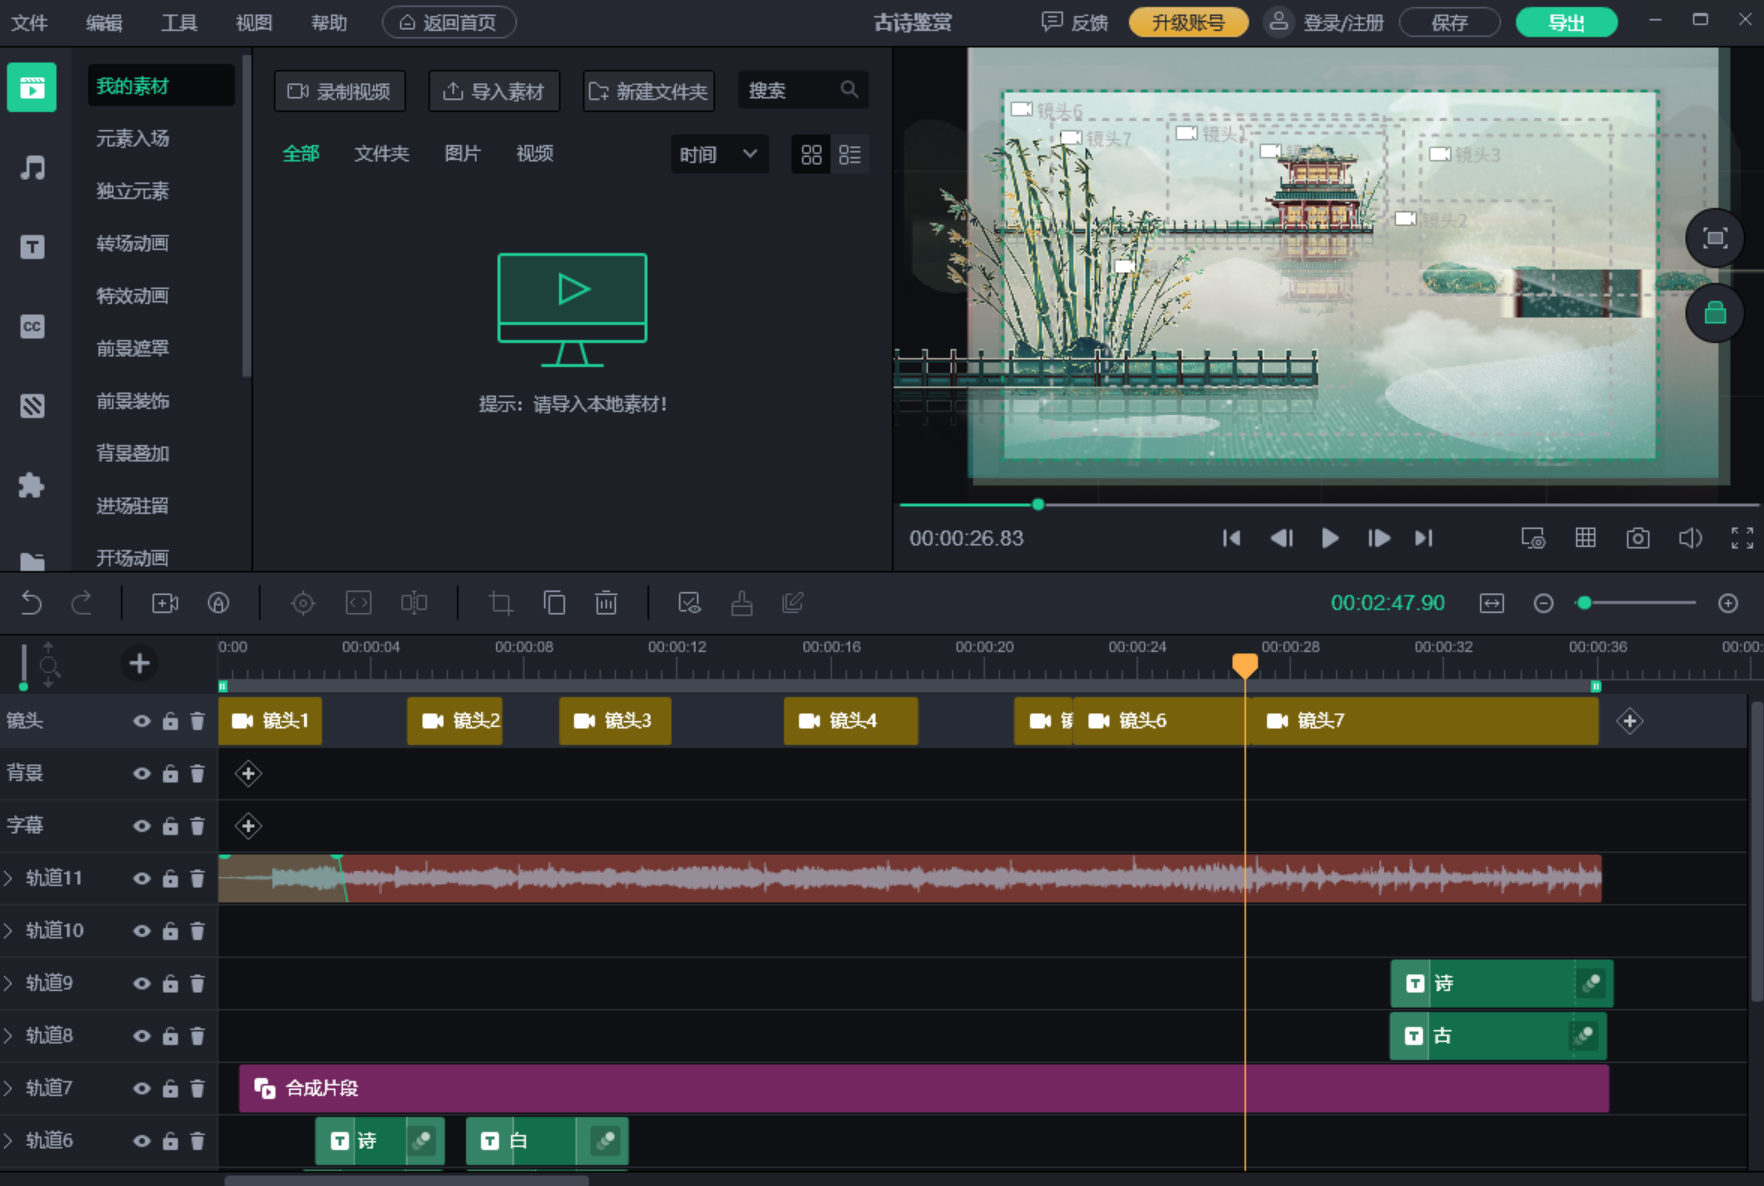Click the lock icon on the preview's right edge
This screenshot has width=1764, height=1186.
[1716, 313]
